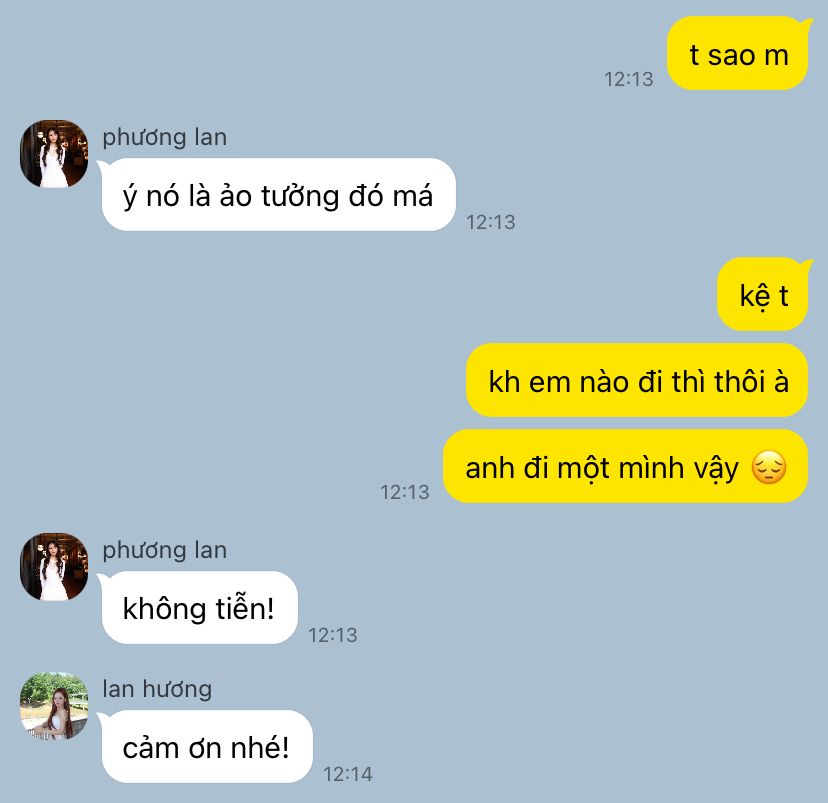Click the 12:13 timestamp beside 'không tiền!'
Screen dimensions: 828x803
333,635
